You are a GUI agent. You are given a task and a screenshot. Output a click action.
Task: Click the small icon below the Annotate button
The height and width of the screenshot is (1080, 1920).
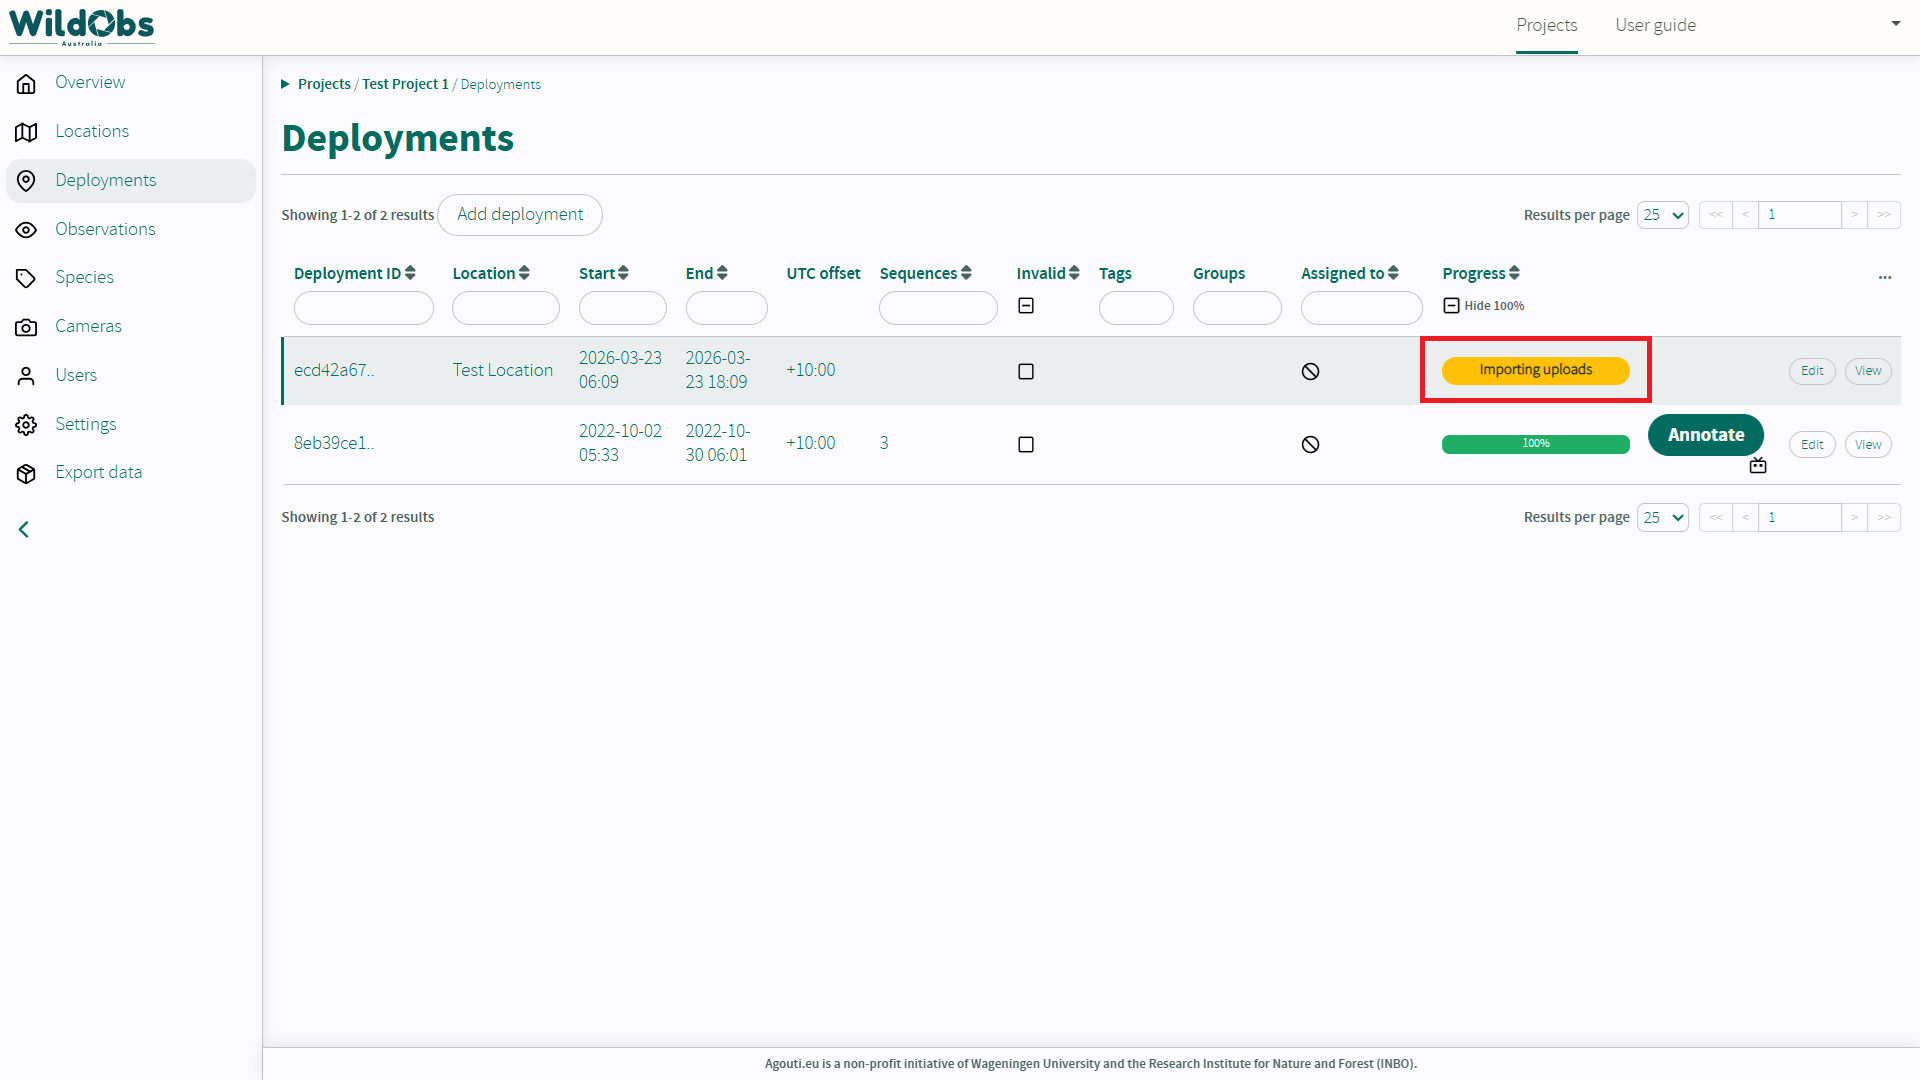tap(1758, 466)
